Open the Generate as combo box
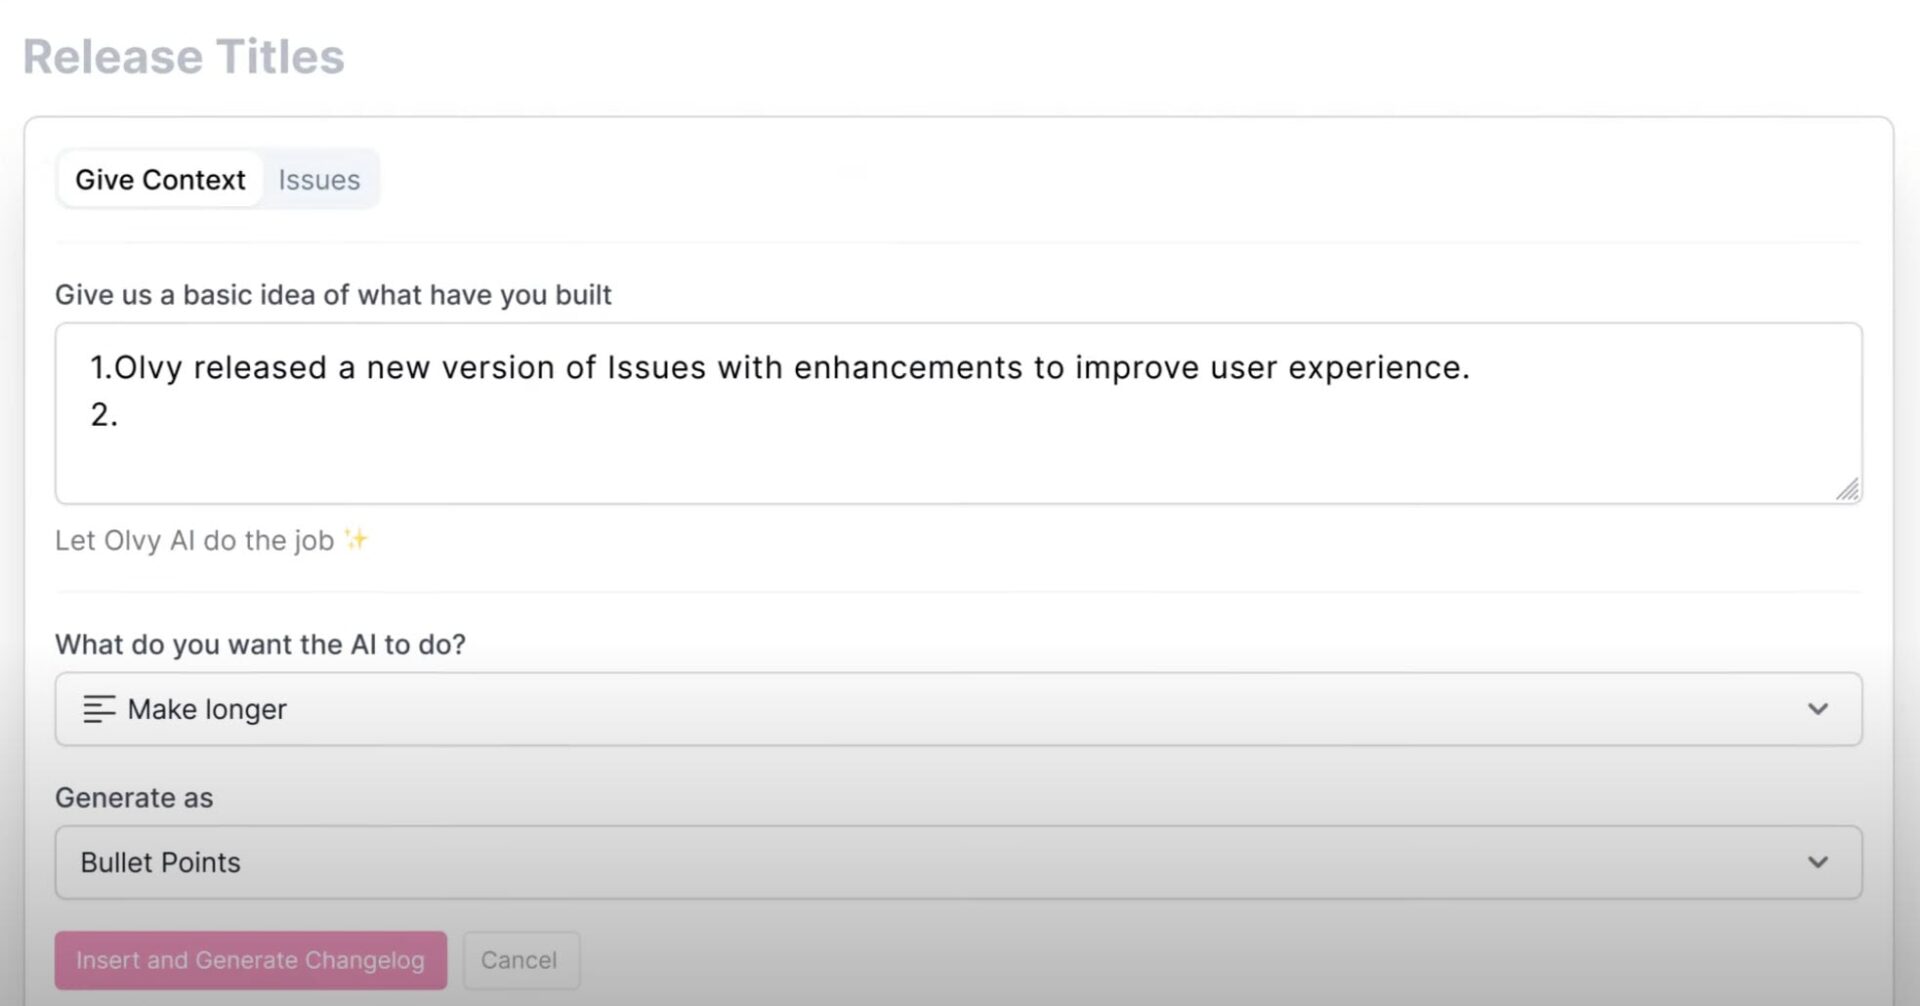The height and width of the screenshot is (1006, 1920). point(958,862)
